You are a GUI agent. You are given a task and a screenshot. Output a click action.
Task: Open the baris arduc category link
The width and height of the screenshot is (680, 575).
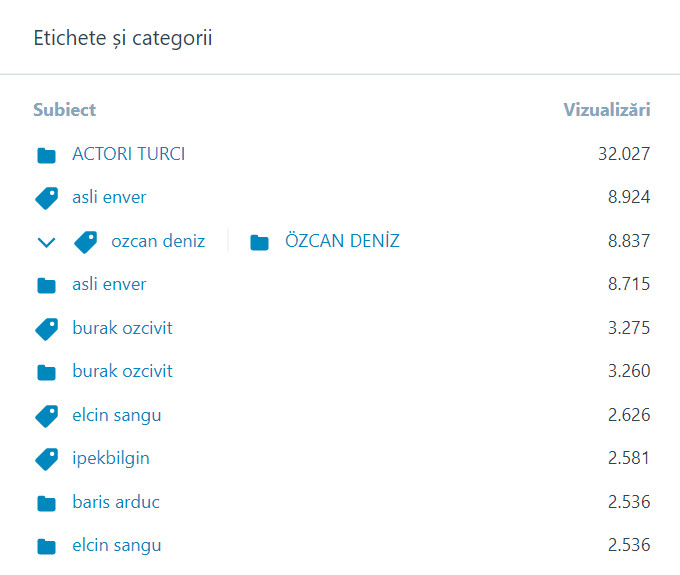pos(116,502)
